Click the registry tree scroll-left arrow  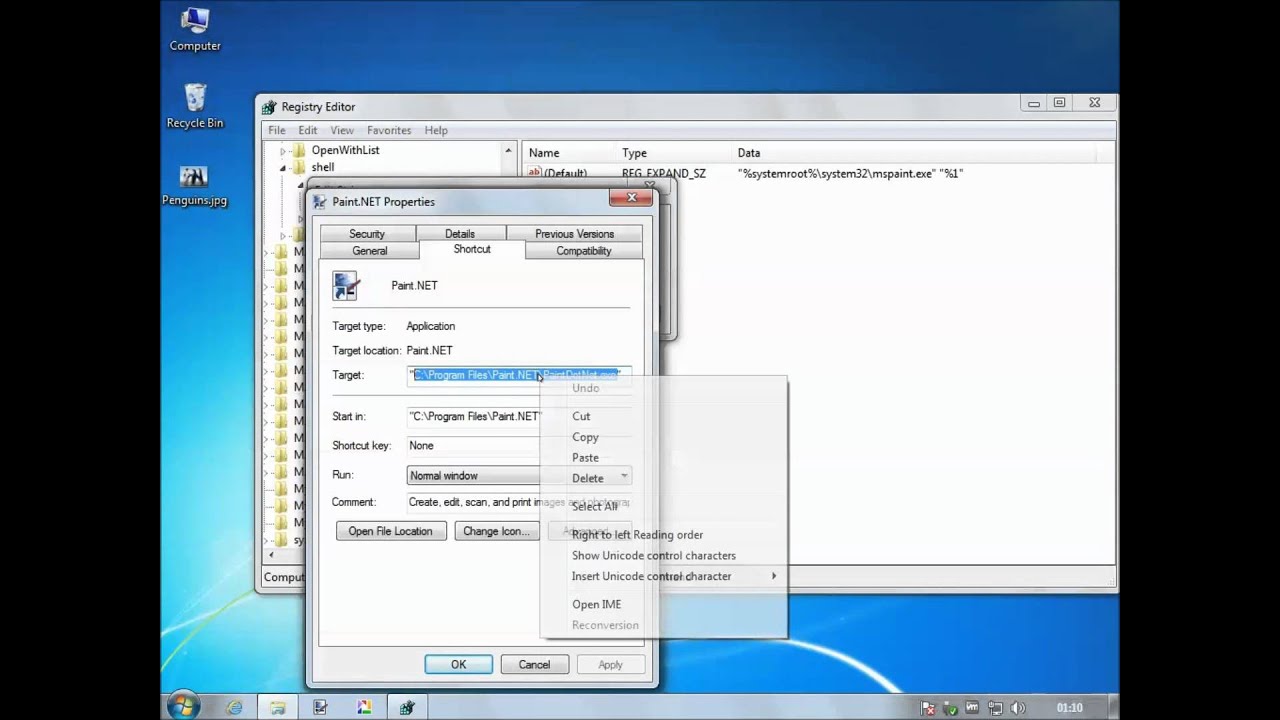click(x=271, y=554)
